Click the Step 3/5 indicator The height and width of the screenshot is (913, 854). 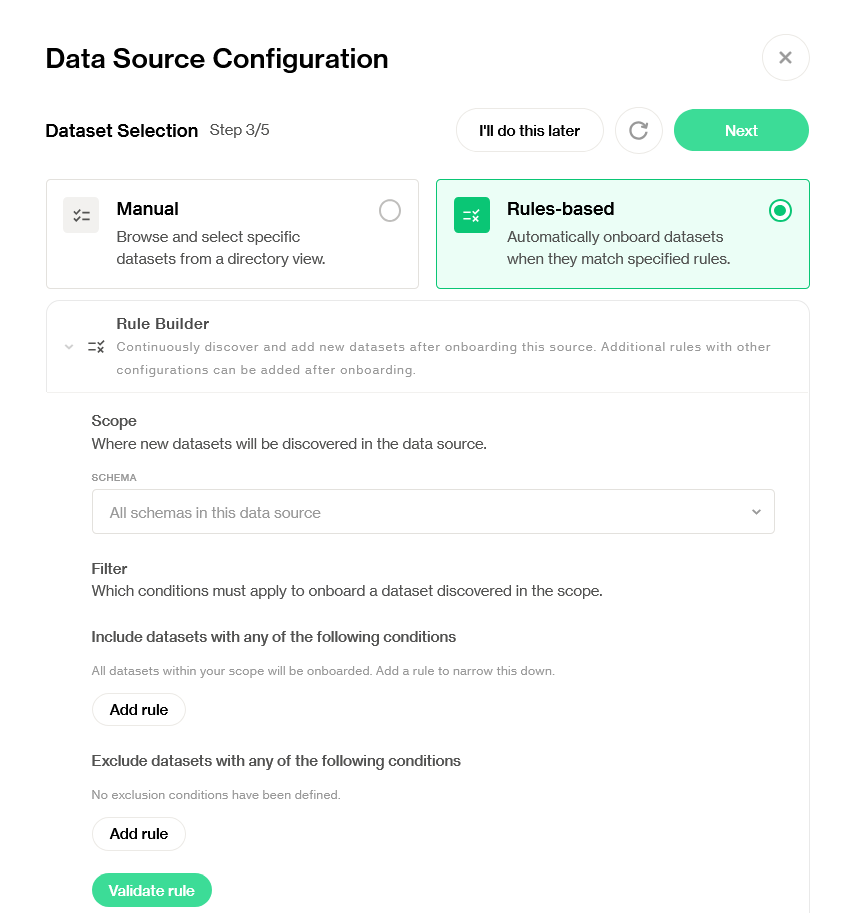click(240, 130)
